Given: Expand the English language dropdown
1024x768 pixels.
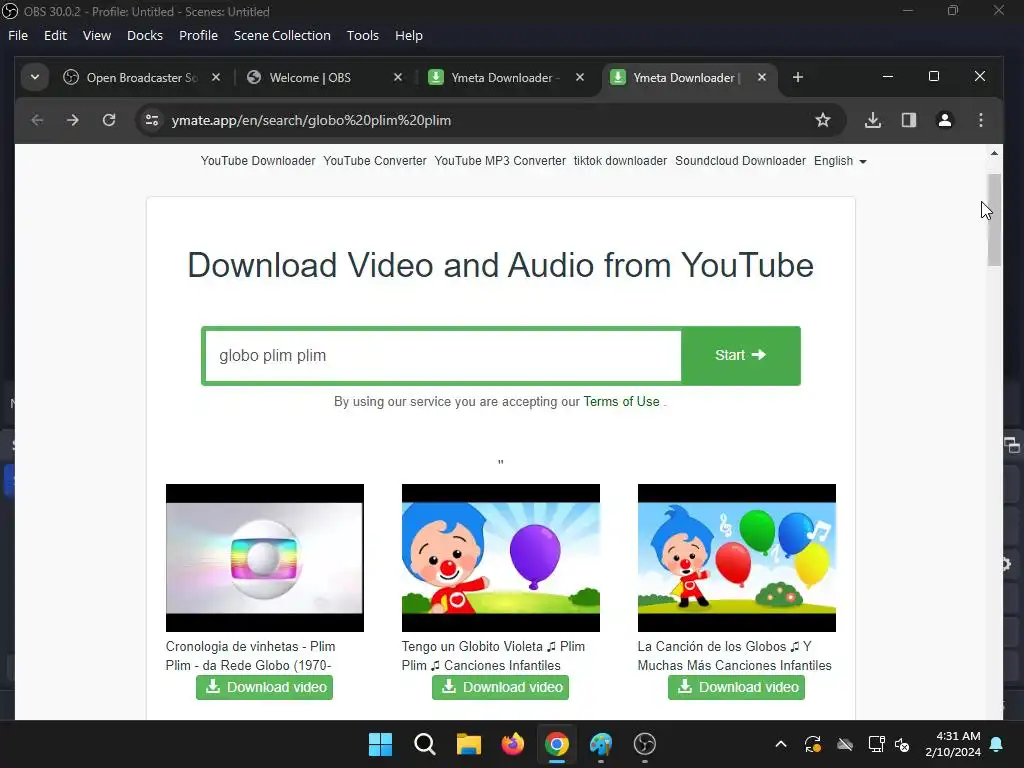Looking at the screenshot, I should (x=840, y=161).
